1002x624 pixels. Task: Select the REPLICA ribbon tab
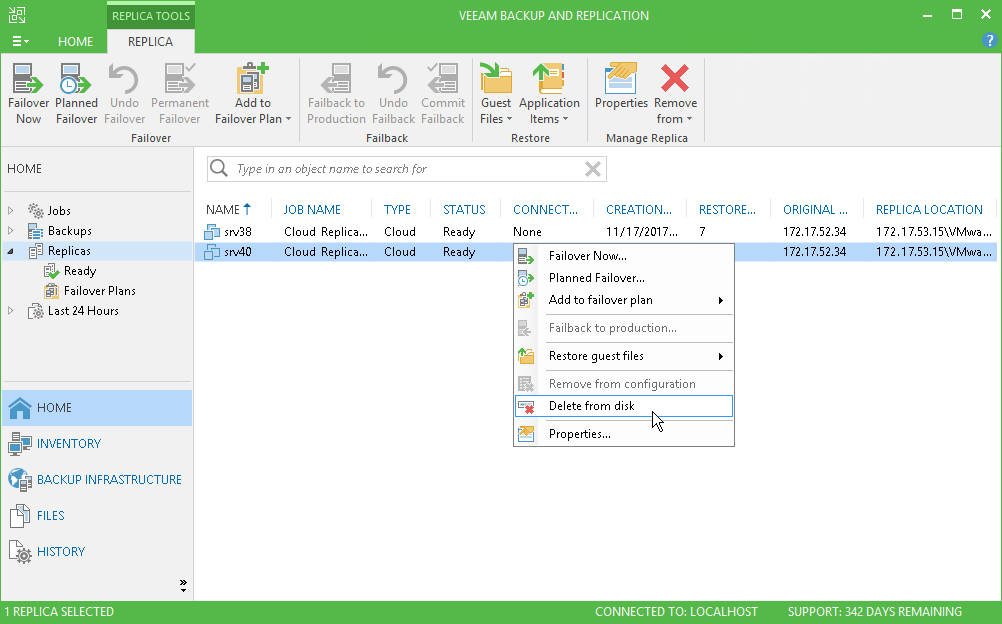pos(150,42)
